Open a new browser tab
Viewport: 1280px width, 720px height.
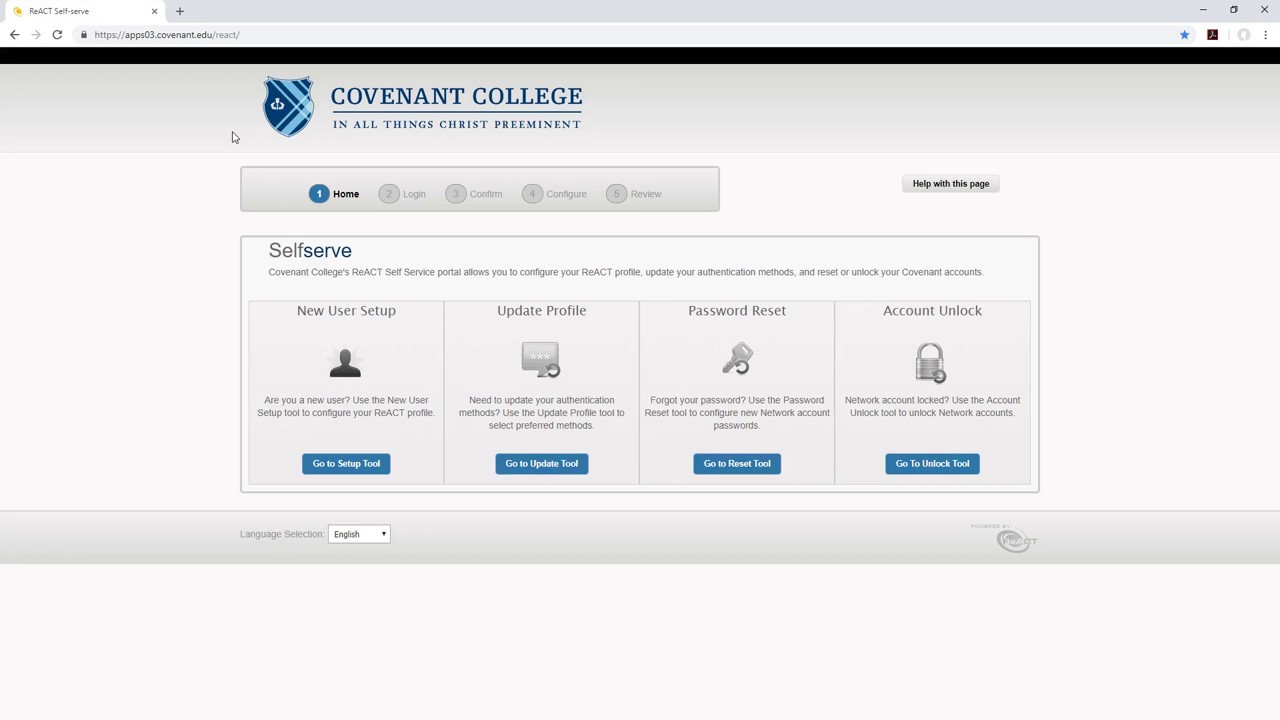click(180, 11)
